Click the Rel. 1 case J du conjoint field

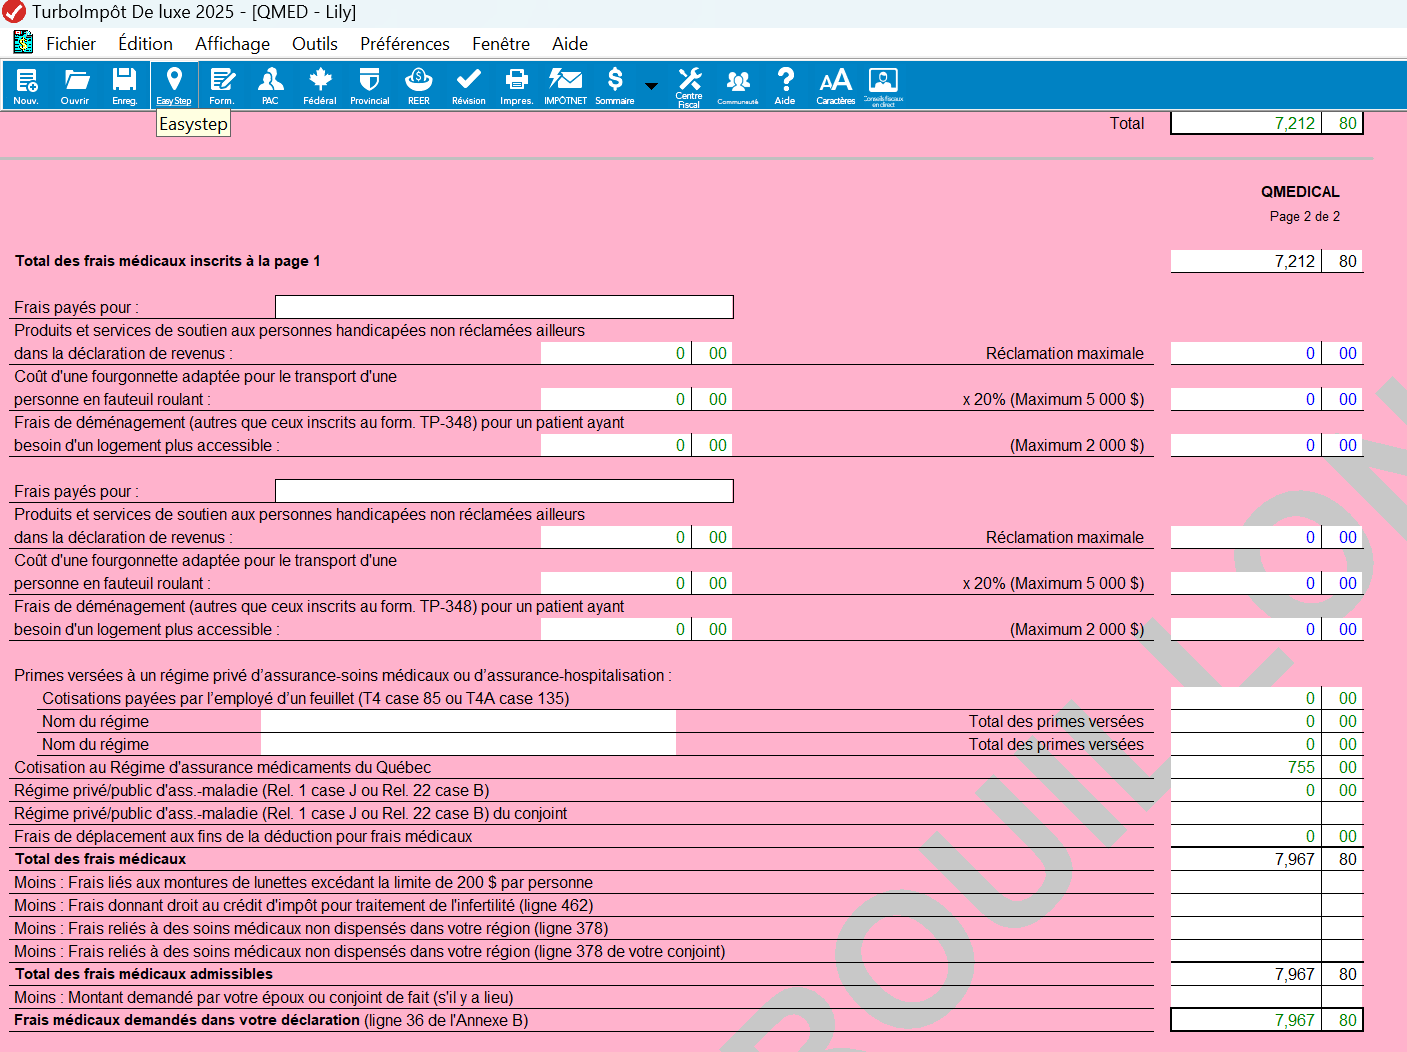point(1266,813)
